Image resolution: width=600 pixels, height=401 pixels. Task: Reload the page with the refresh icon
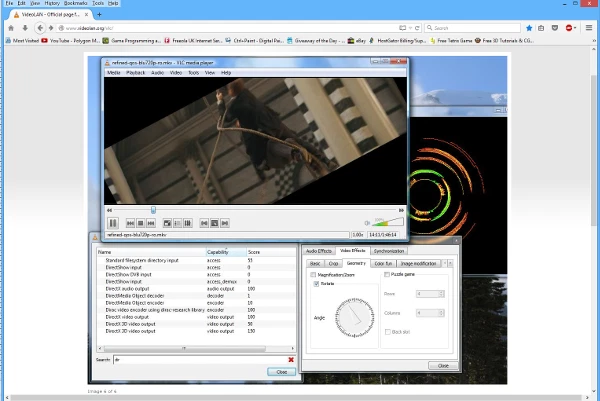pyautogui.click(x=417, y=28)
